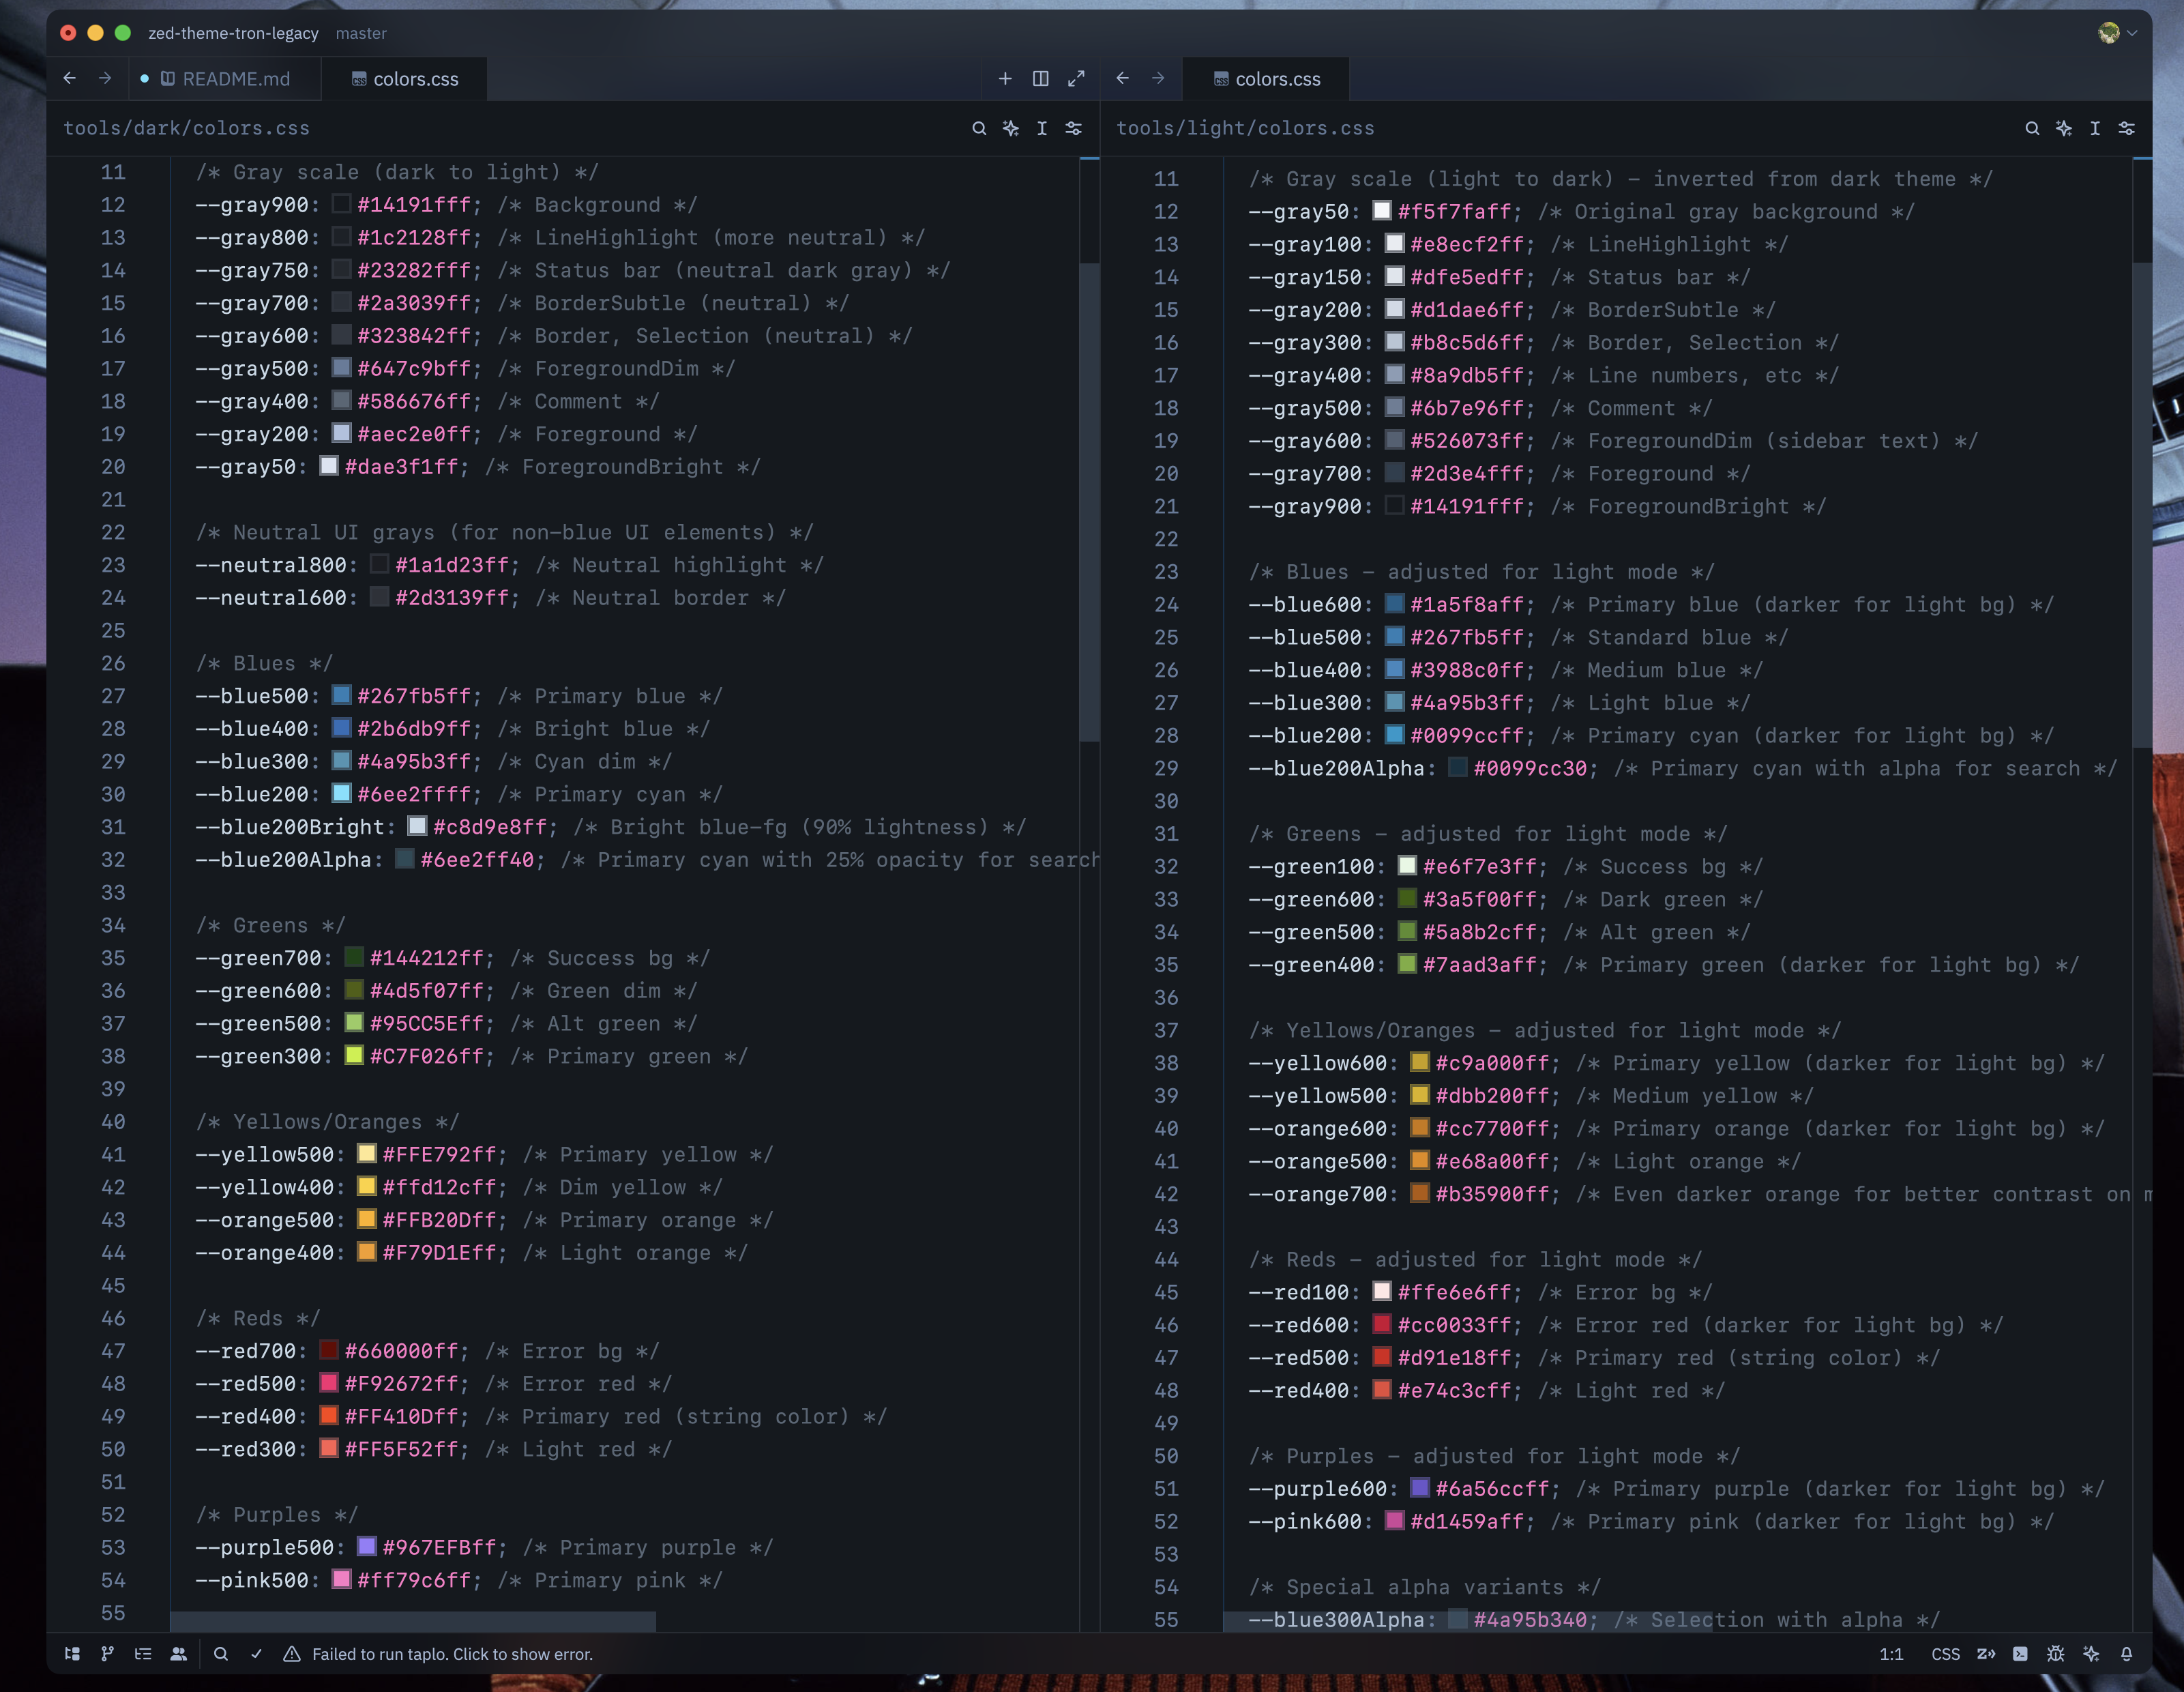Open buffer search in right pane
Viewport: 2184px width, 1692px height.
(x=2032, y=128)
